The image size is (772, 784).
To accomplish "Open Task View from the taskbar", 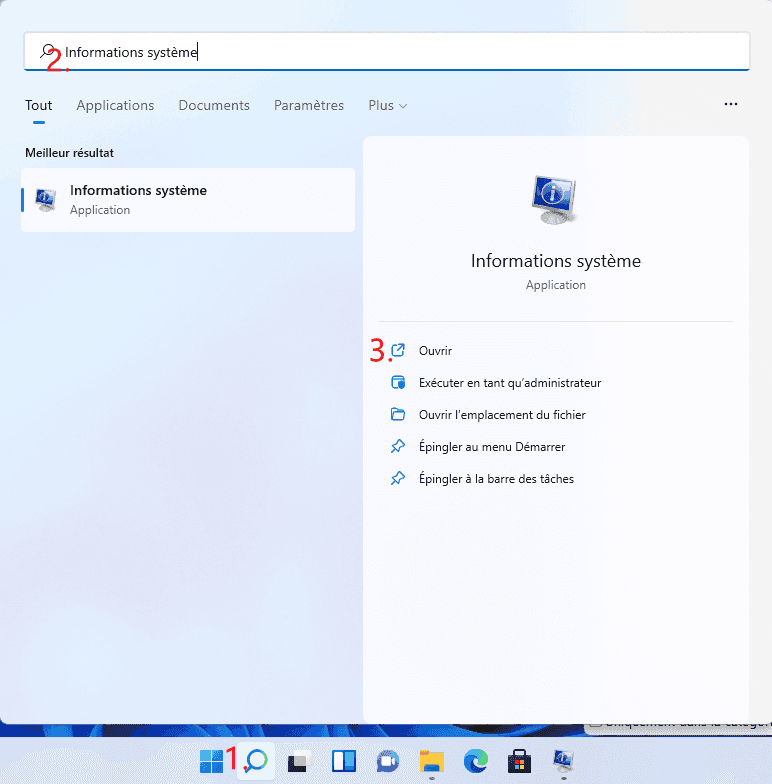I will click(299, 761).
